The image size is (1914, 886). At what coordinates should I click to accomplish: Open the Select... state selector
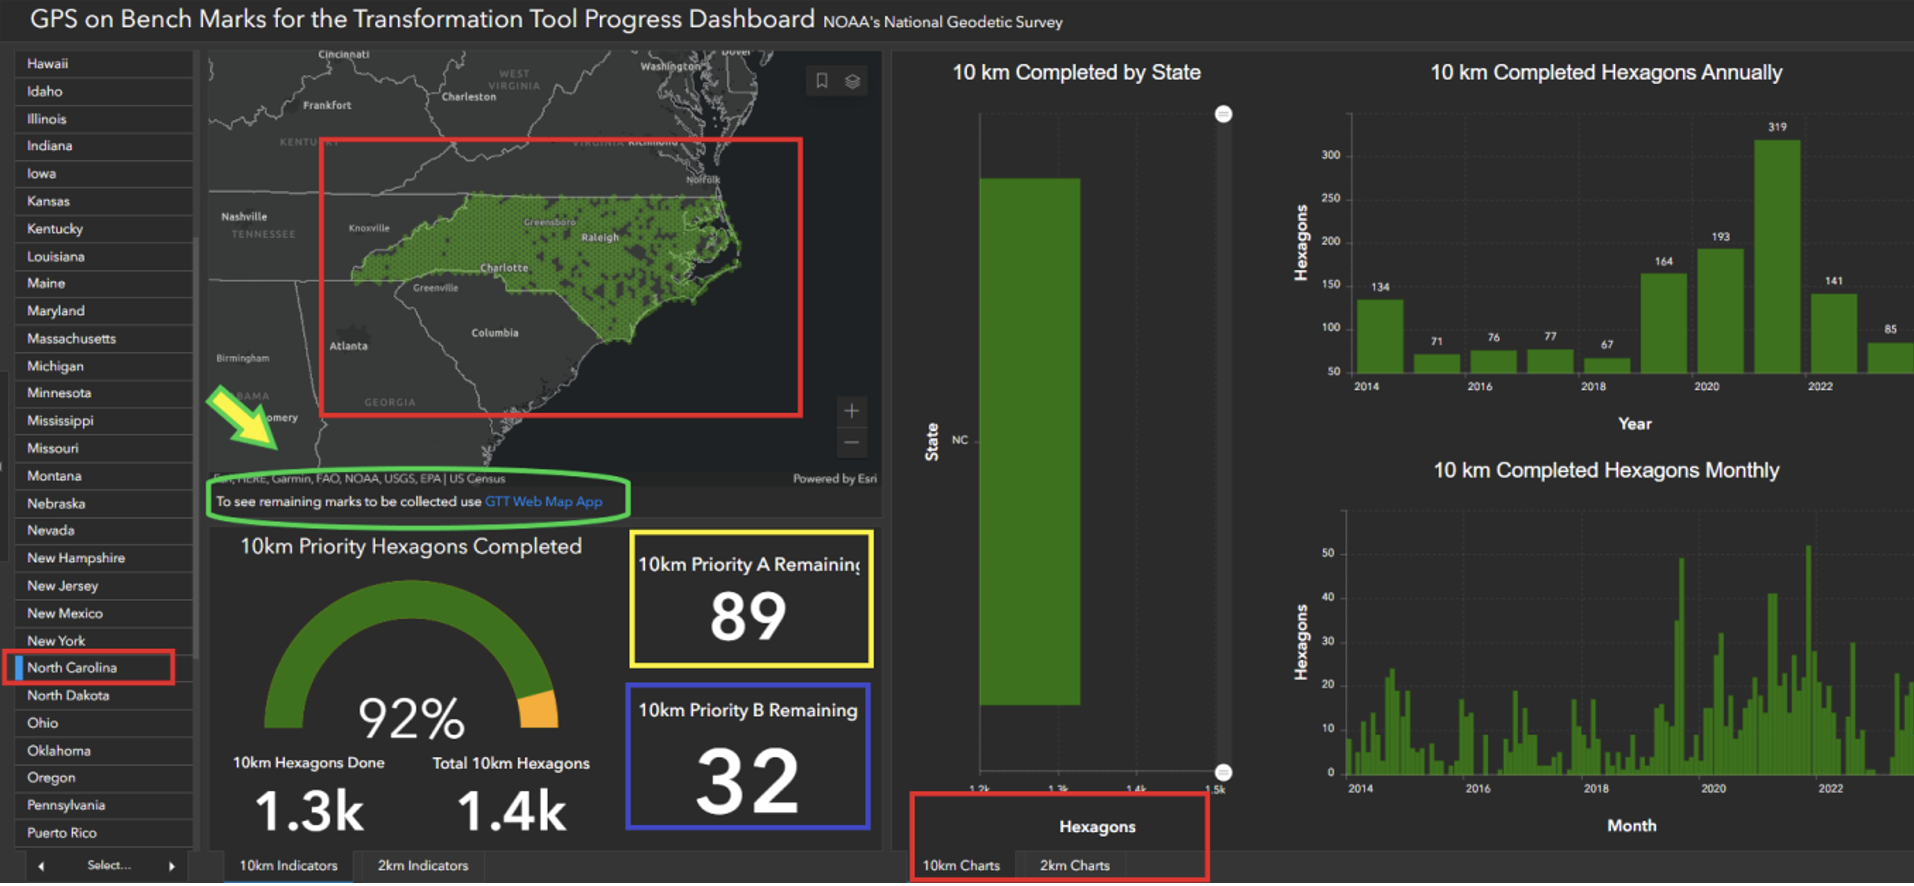point(108,865)
